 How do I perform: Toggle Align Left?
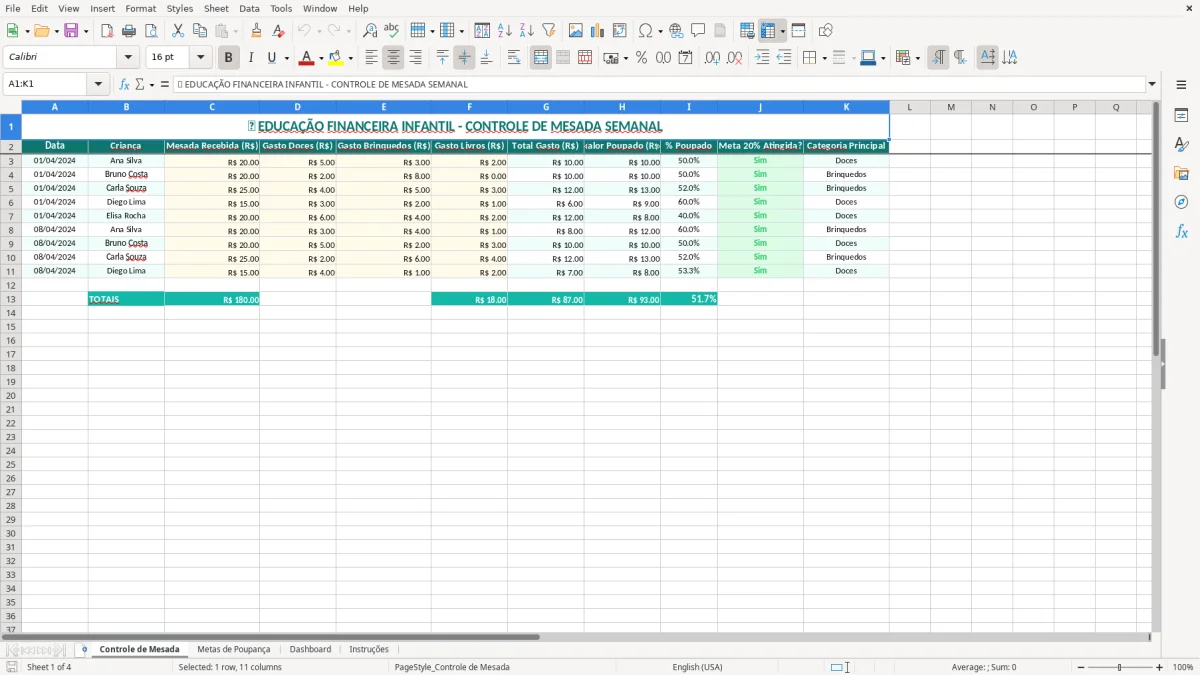(372, 58)
